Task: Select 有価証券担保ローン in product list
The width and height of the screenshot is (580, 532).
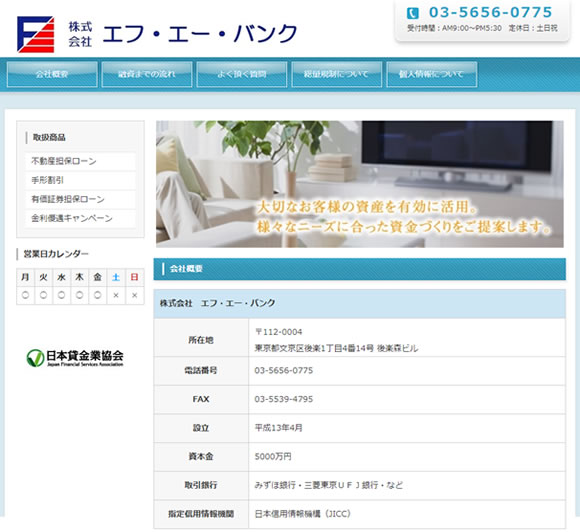Action: pyautogui.click(x=80, y=199)
